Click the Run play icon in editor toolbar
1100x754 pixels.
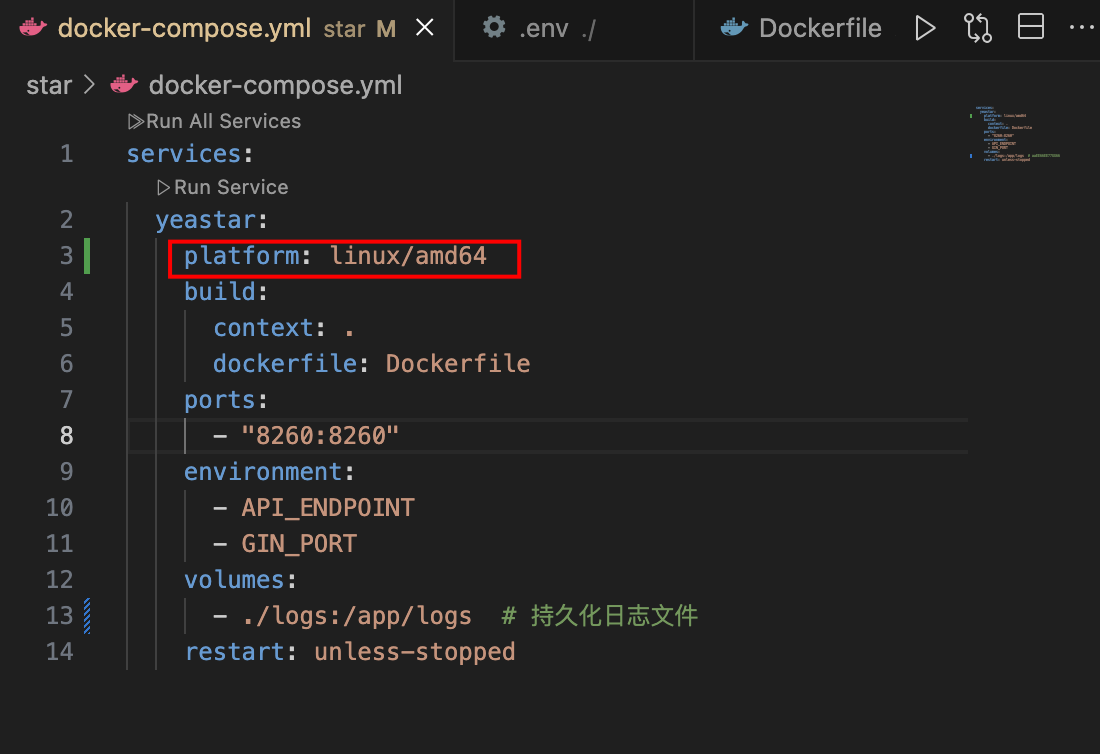925,28
